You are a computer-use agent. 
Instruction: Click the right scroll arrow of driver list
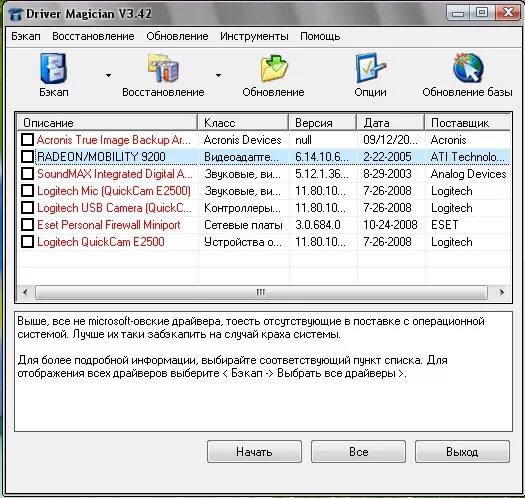(501, 292)
